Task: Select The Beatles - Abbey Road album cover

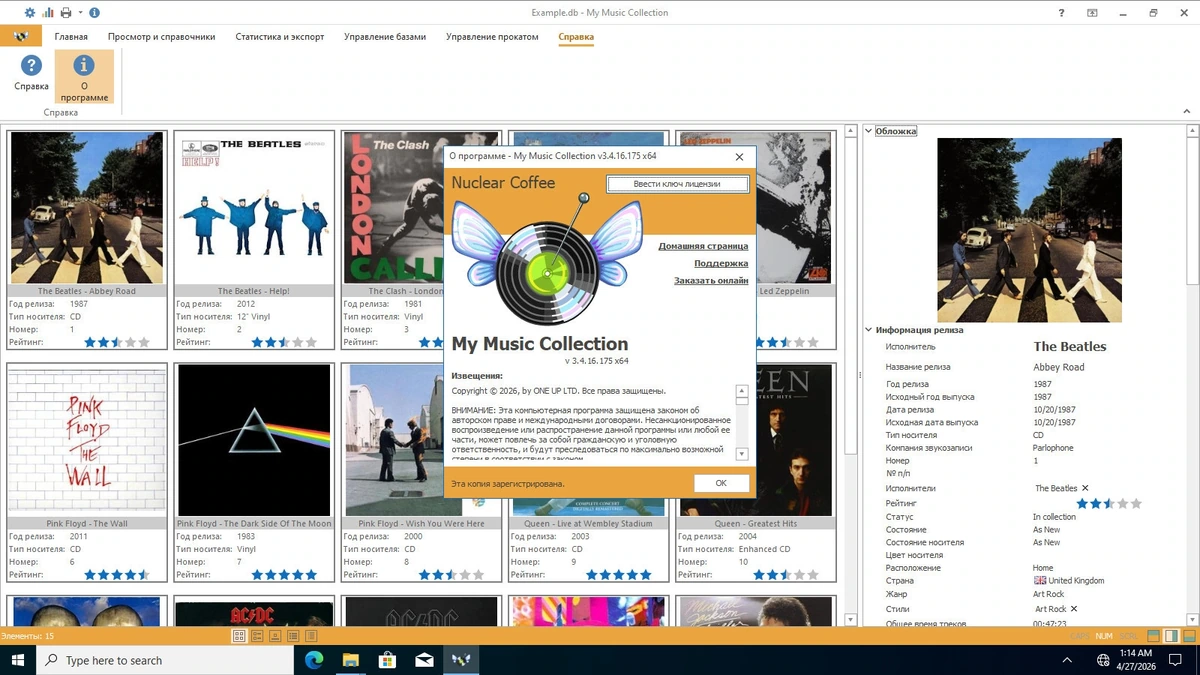Action: (86, 208)
